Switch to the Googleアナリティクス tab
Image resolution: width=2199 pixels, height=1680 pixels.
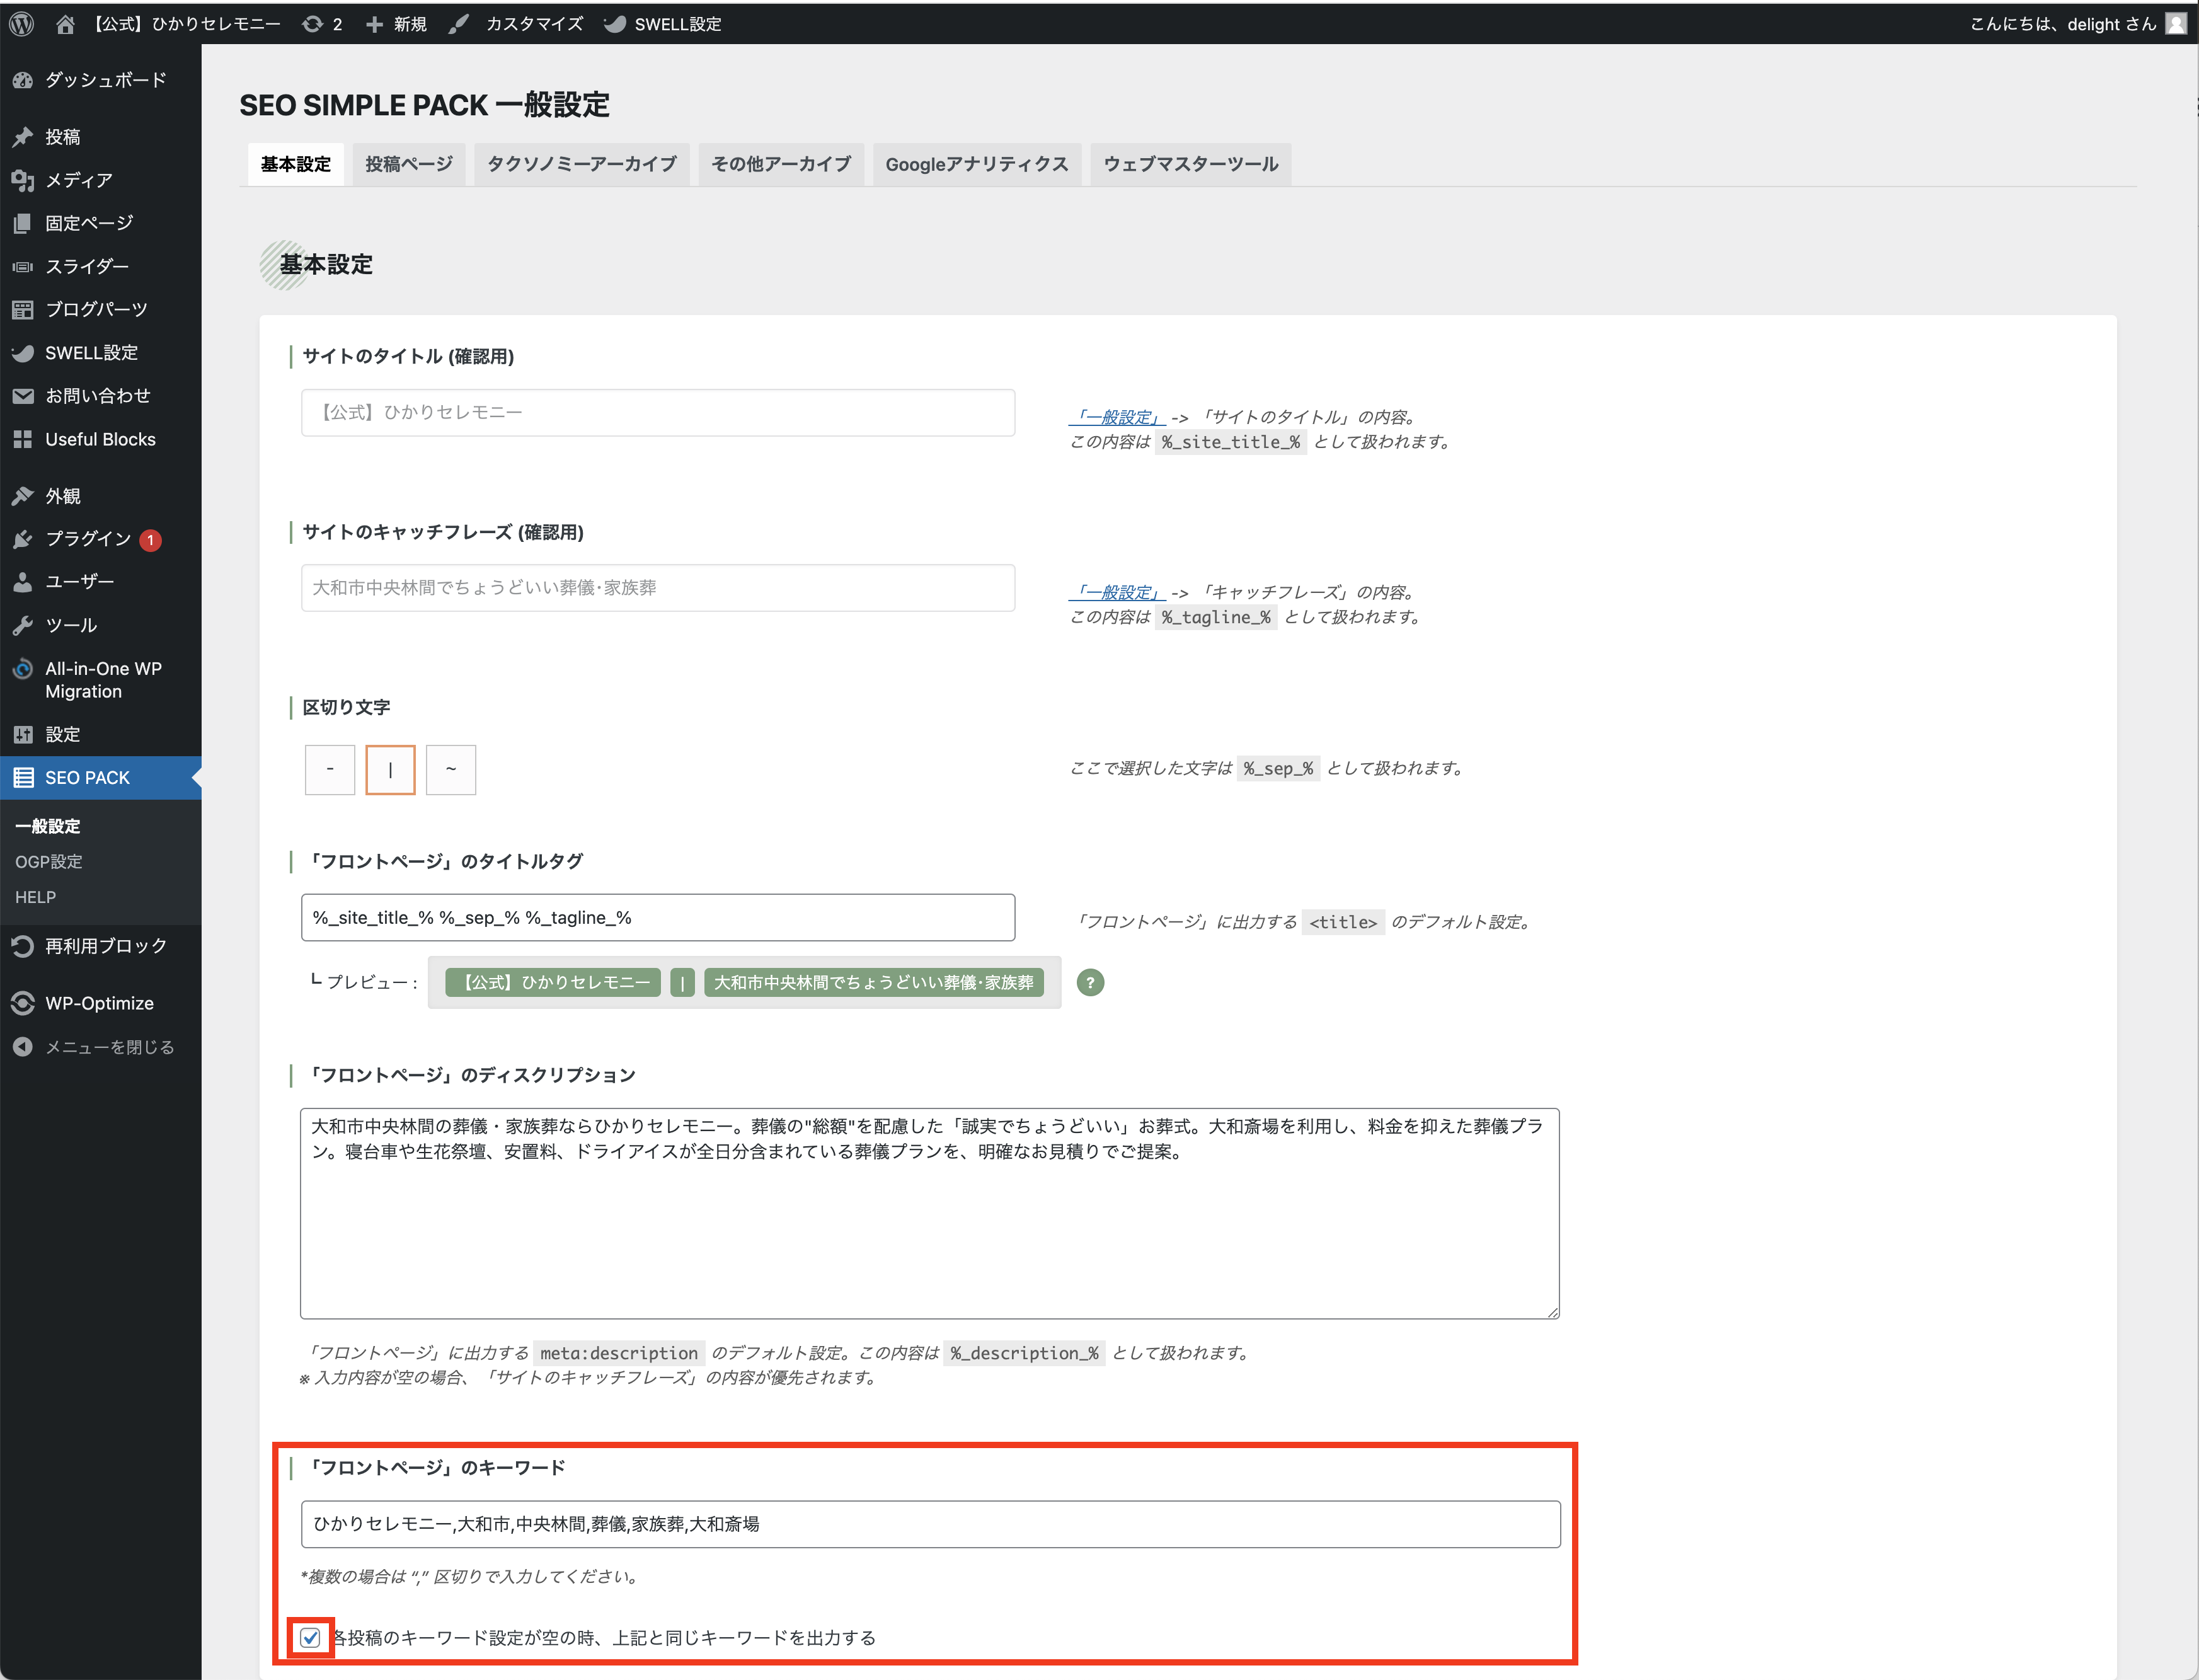pyautogui.click(x=977, y=164)
